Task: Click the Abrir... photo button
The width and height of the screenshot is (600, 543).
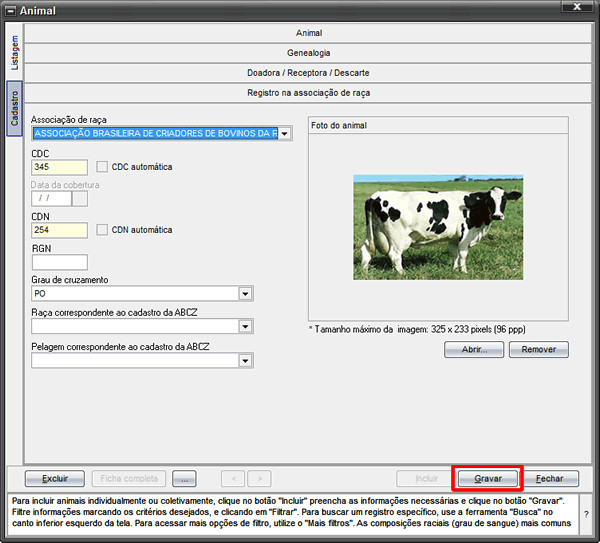Action: (474, 349)
